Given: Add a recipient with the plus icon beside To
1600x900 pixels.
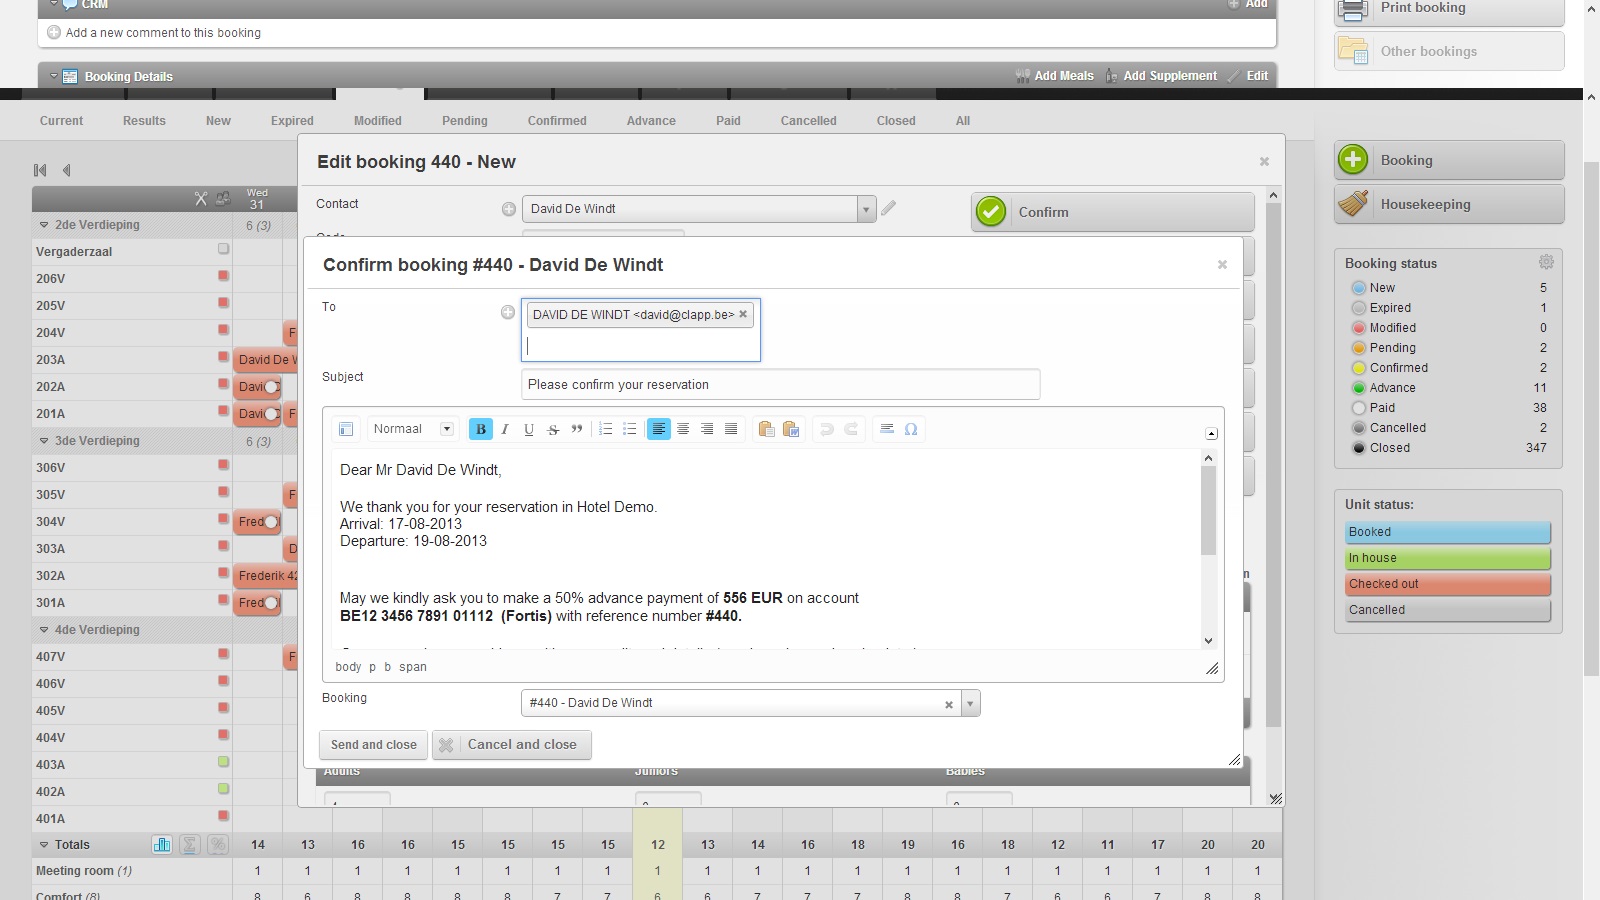Looking at the screenshot, I should click(x=508, y=313).
